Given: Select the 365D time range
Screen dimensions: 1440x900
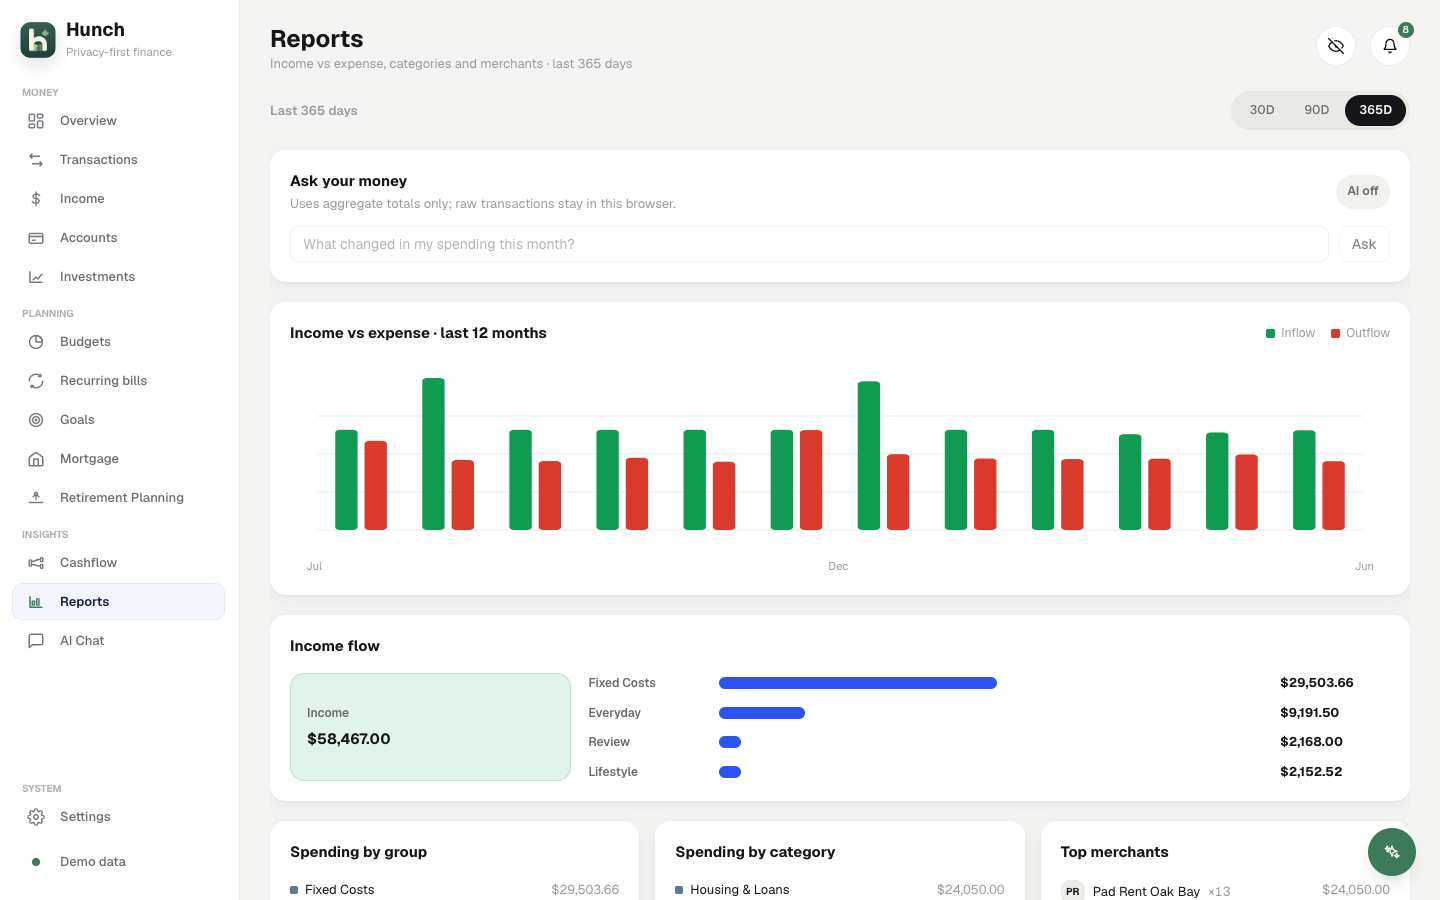Looking at the screenshot, I should tap(1375, 110).
